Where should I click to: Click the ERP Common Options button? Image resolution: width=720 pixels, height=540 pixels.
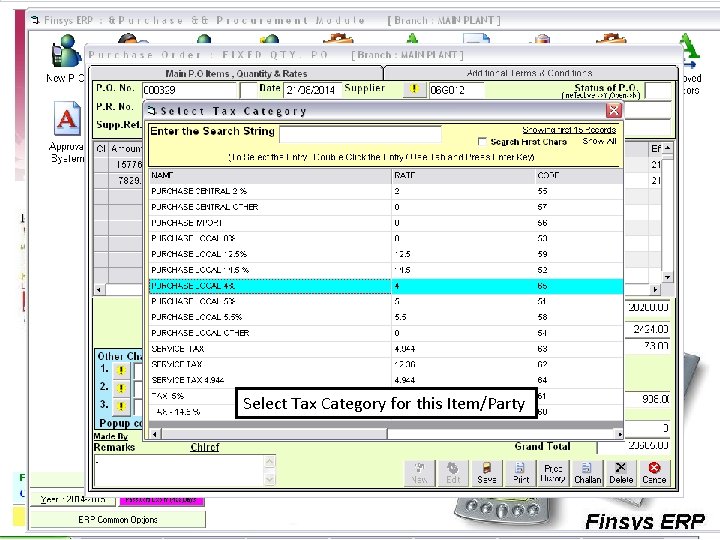click(x=118, y=519)
